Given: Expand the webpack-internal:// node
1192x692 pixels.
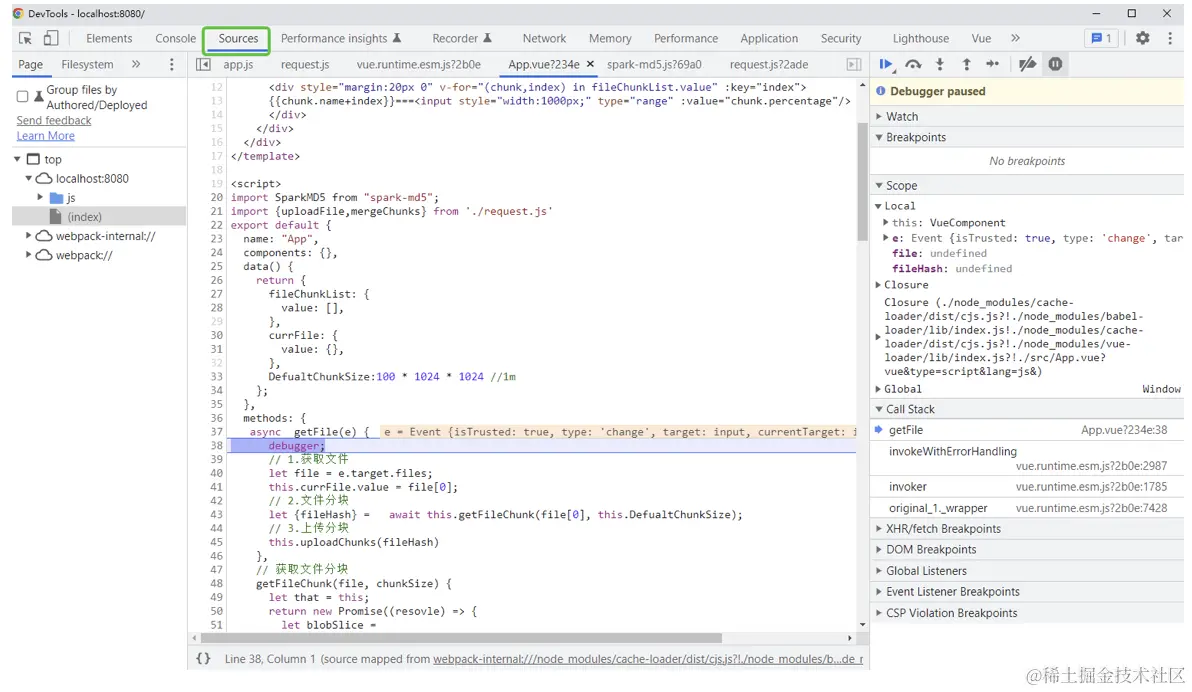Looking at the screenshot, I should 29,236.
